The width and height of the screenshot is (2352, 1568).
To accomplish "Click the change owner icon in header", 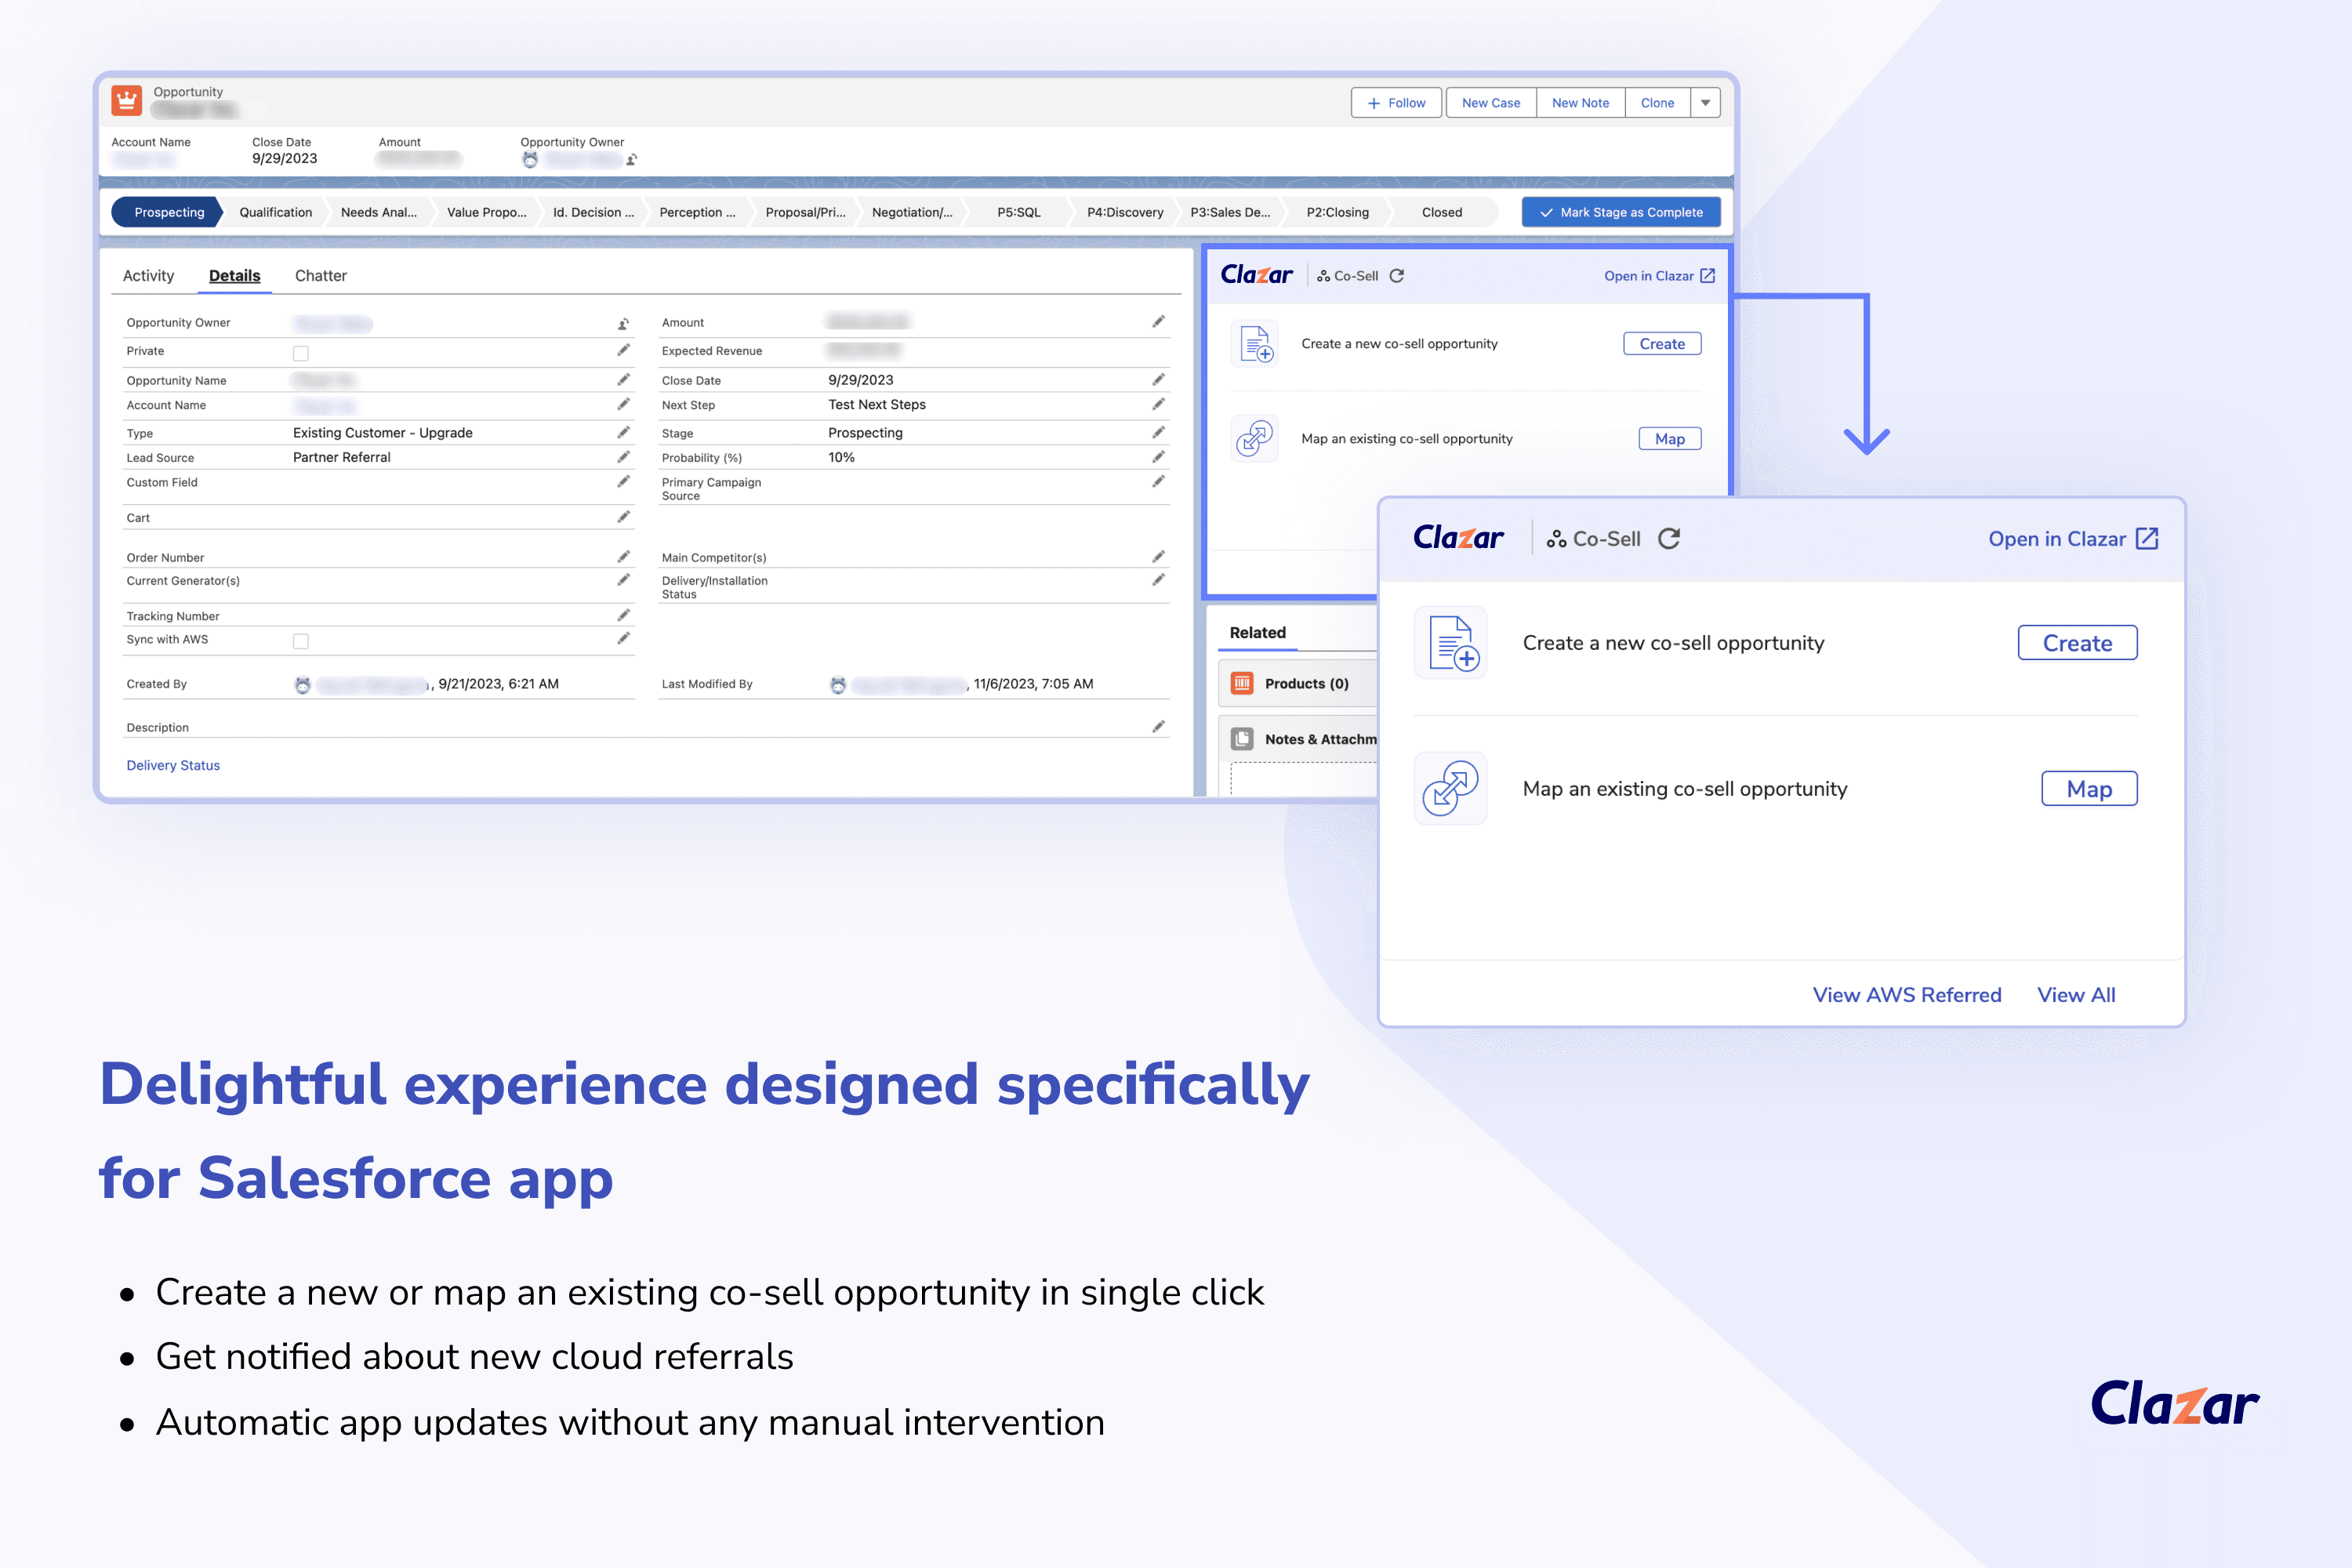I will [632, 160].
